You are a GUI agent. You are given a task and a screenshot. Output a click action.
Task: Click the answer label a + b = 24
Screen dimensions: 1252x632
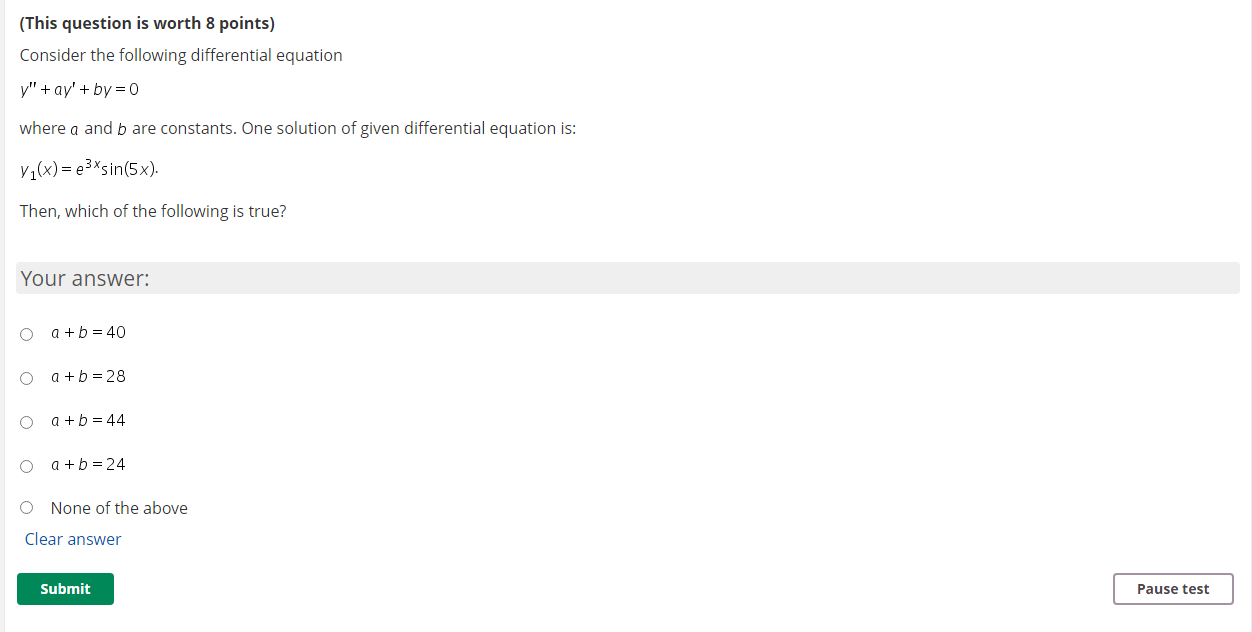[x=87, y=464]
